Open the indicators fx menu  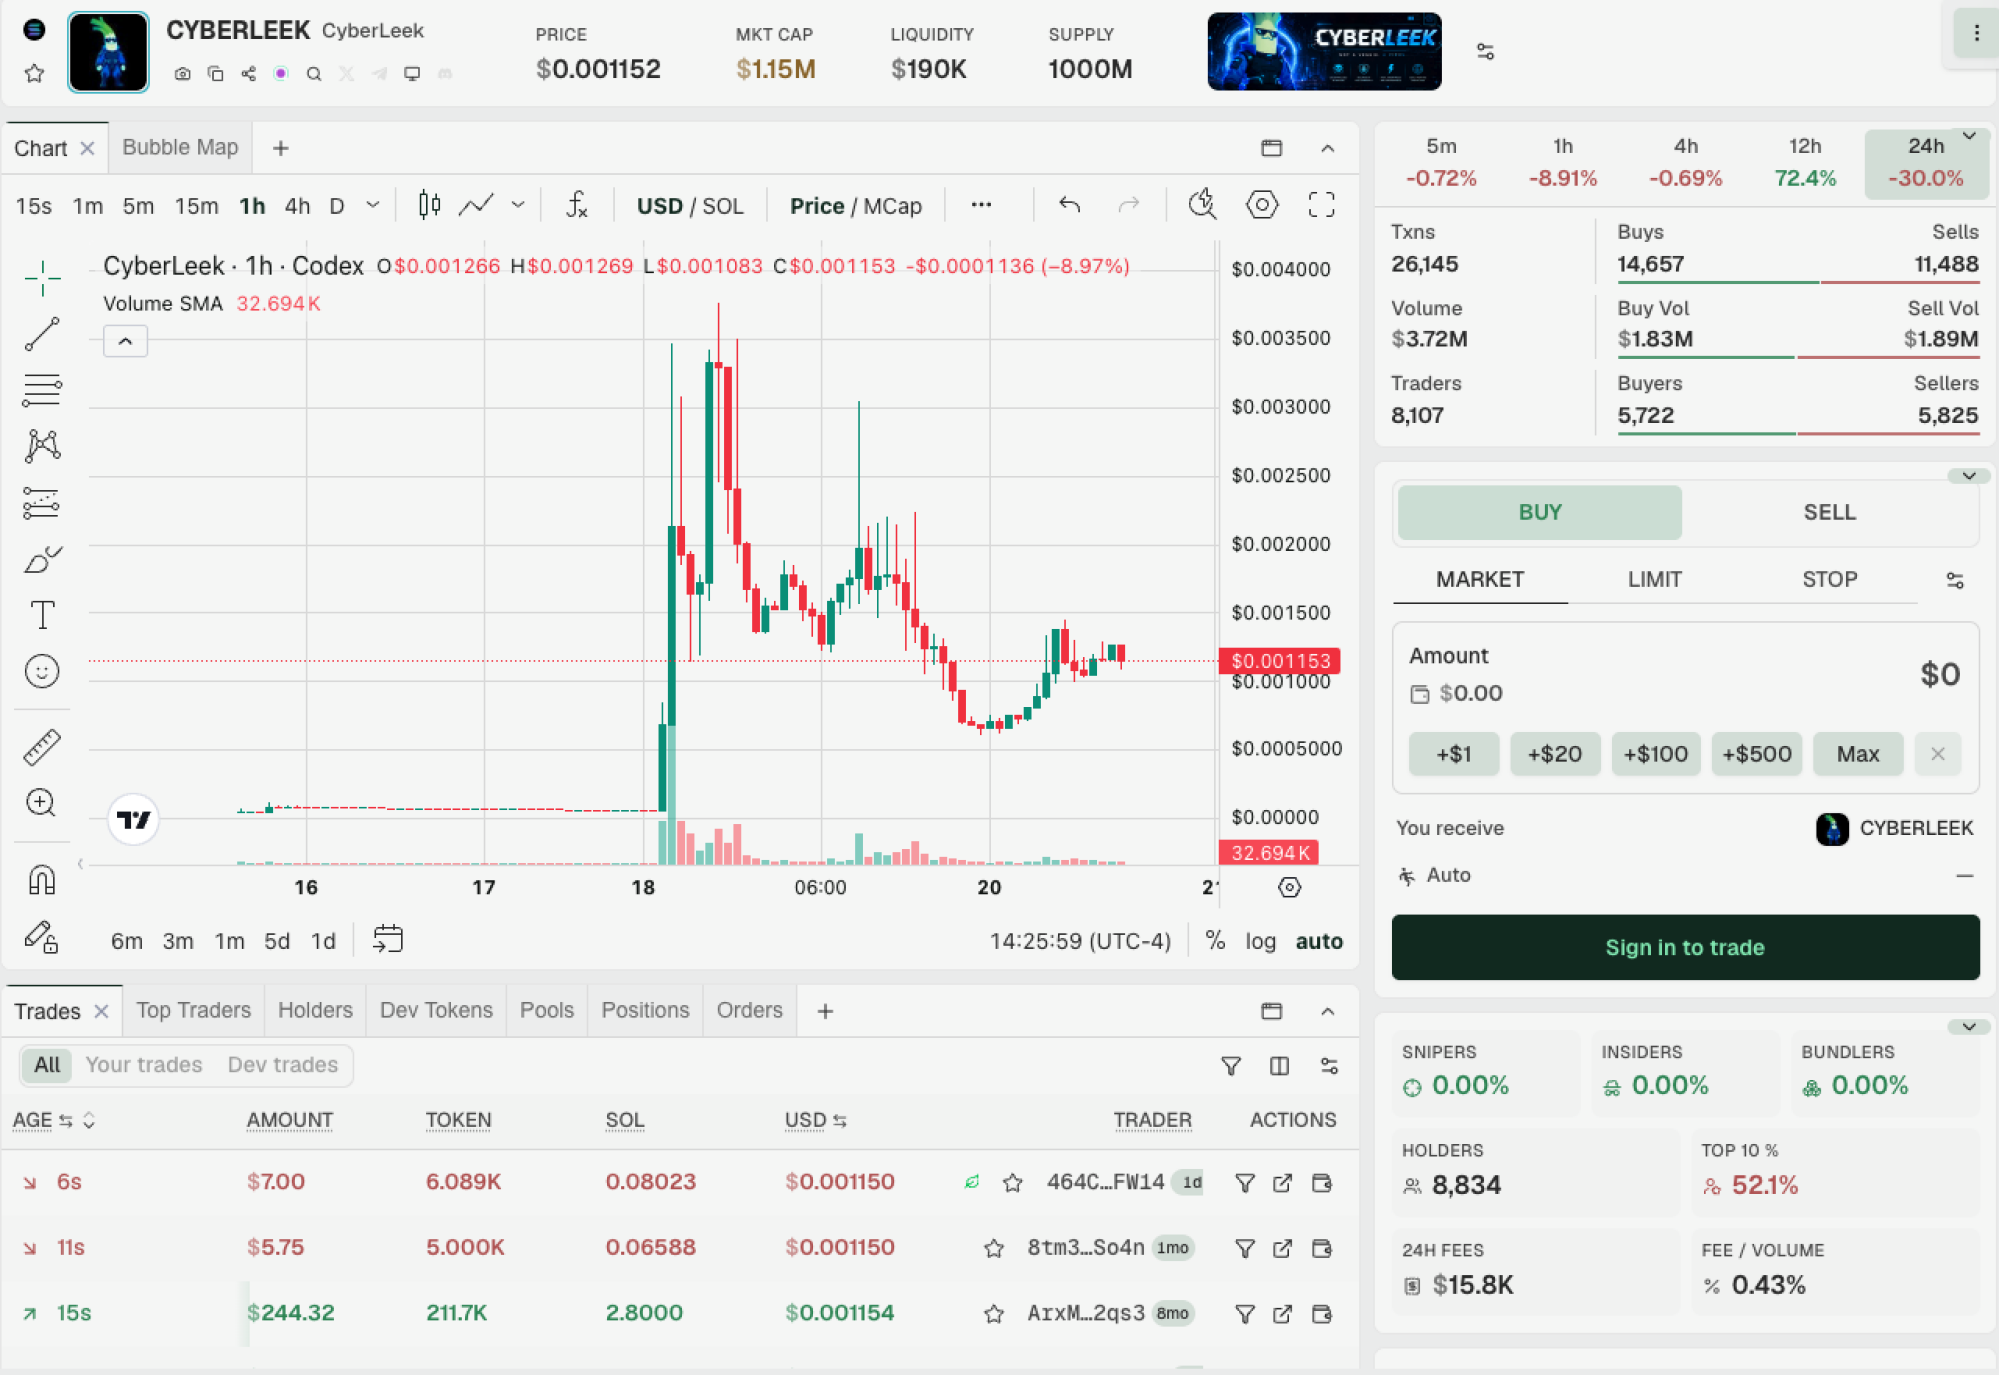pos(577,205)
